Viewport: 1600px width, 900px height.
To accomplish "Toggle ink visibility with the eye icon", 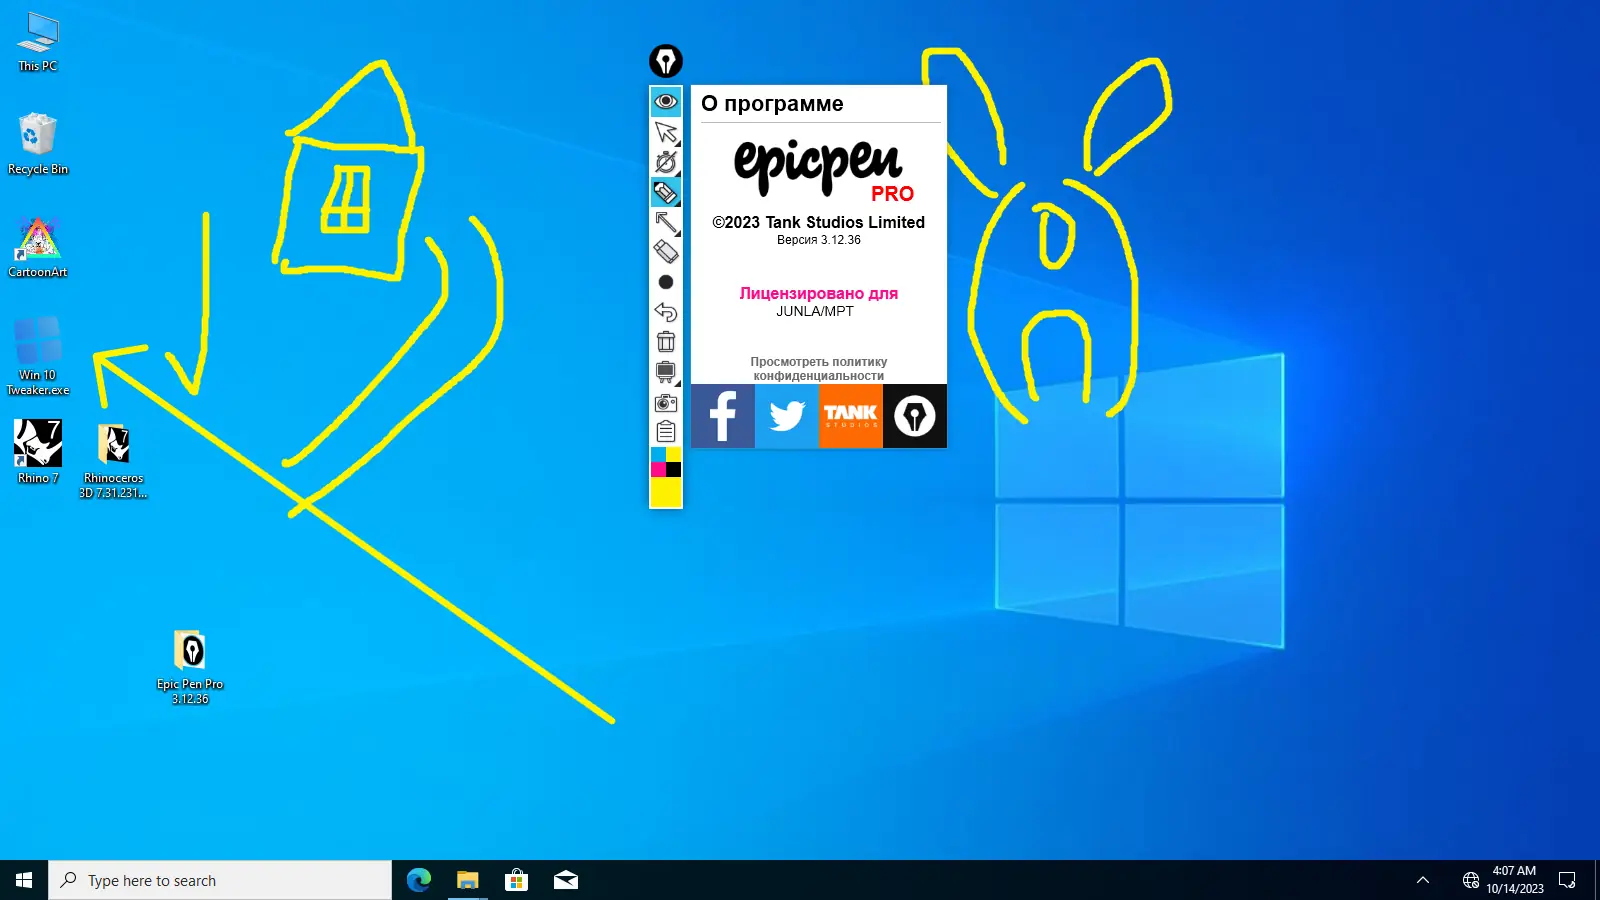I will point(666,102).
